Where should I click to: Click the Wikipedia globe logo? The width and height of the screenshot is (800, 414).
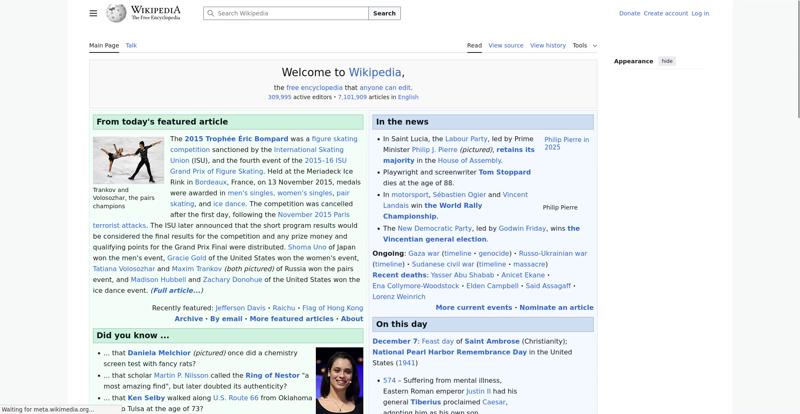coord(116,13)
